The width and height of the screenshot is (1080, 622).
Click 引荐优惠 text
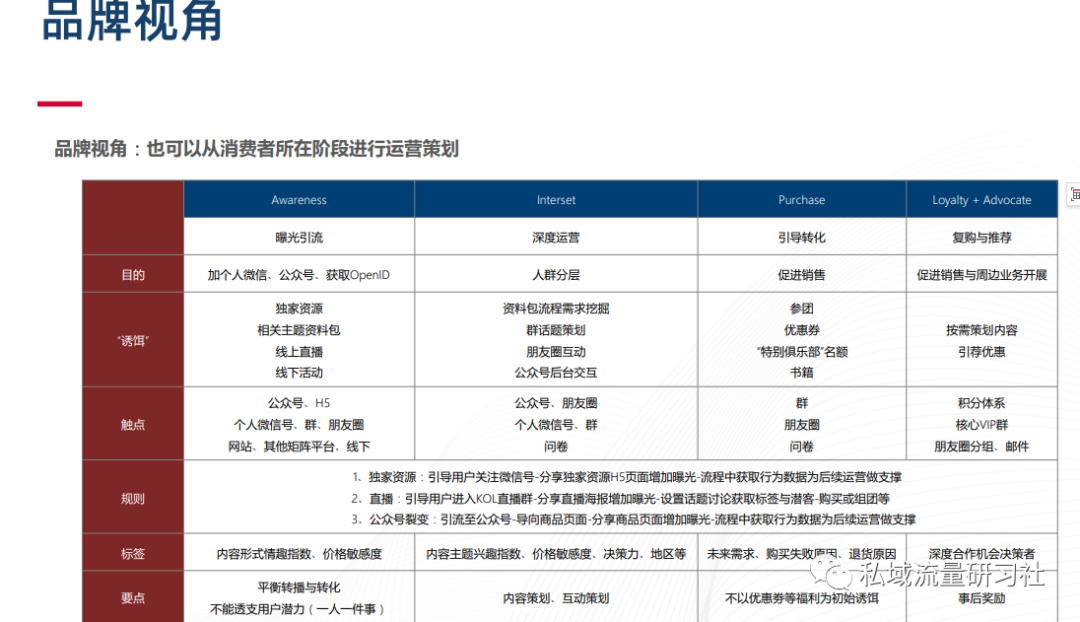coord(982,351)
